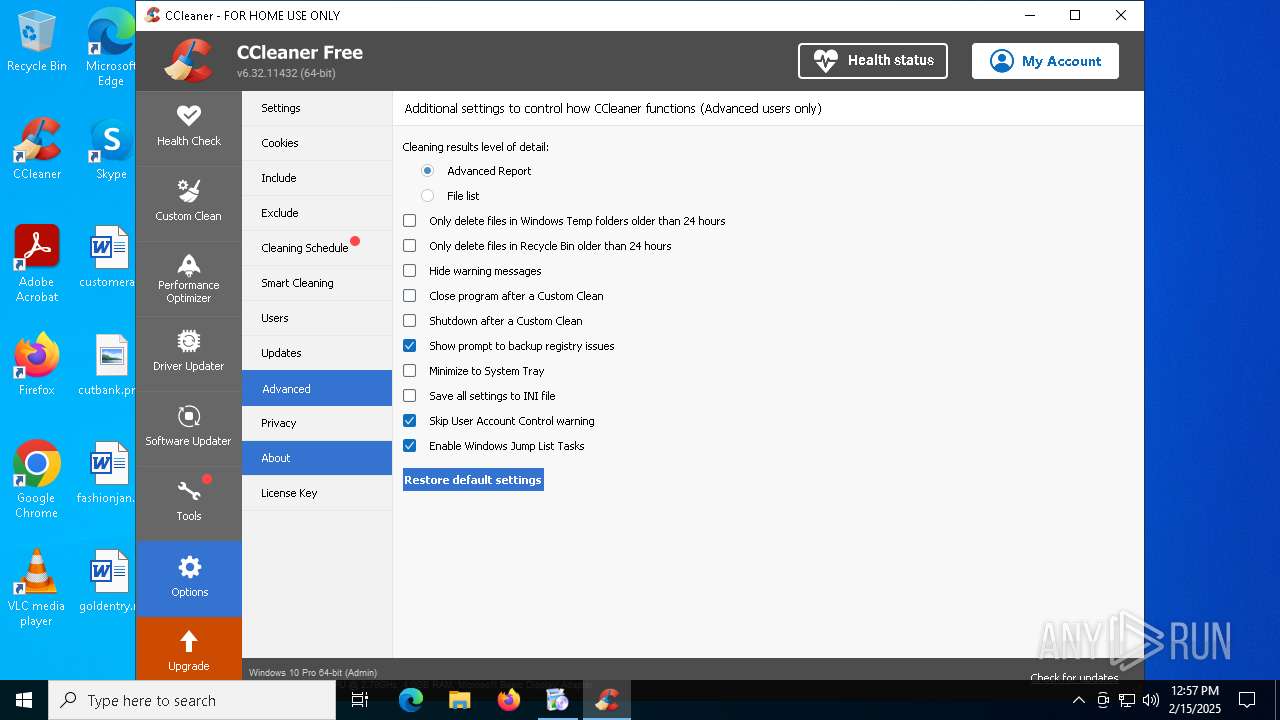Enable only delete Windows Temp files older than 24 hours
Screen dimensions: 1280x720
click(410, 221)
